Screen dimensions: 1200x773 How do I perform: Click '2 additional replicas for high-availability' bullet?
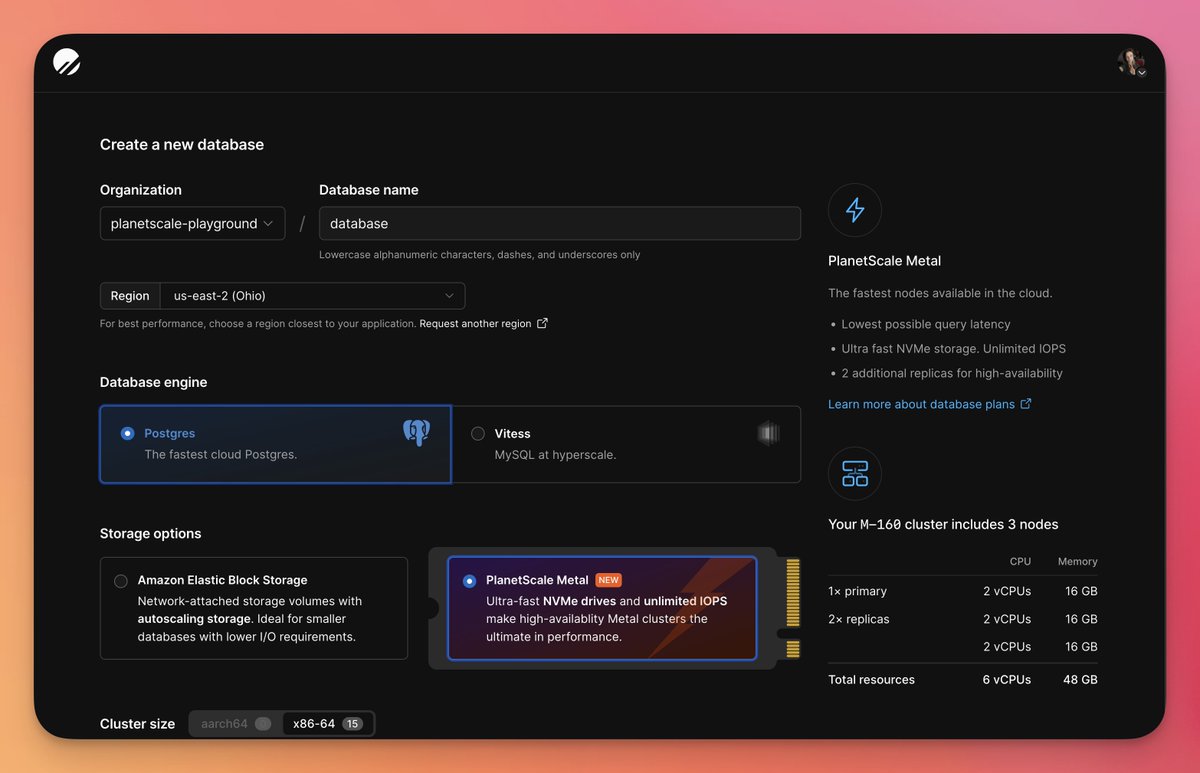[952, 373]
